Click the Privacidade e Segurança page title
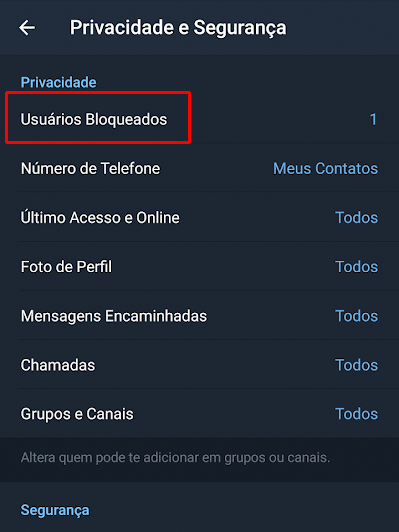 point(178,28)
